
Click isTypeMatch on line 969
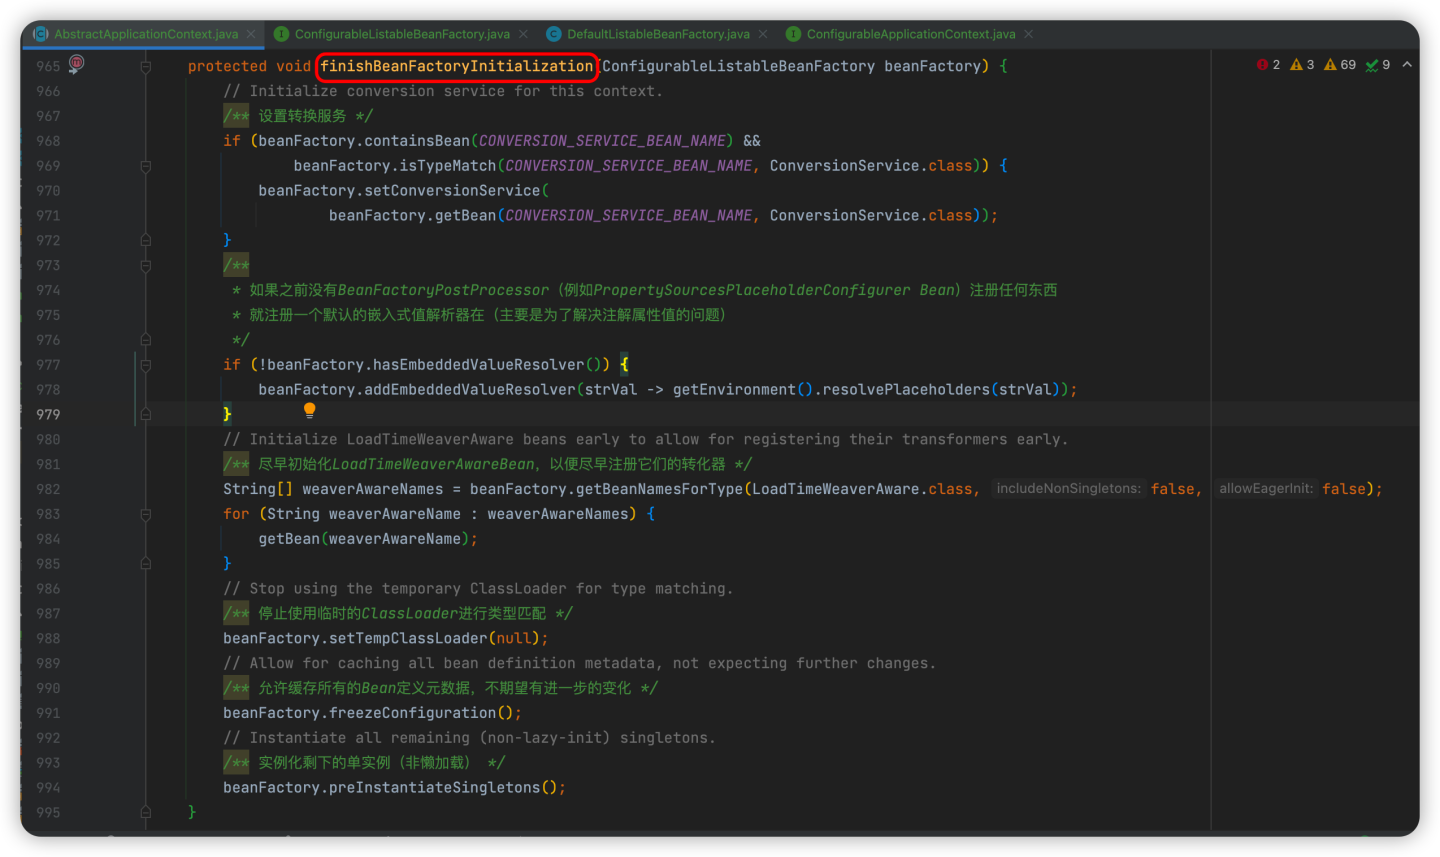point(448,166)
